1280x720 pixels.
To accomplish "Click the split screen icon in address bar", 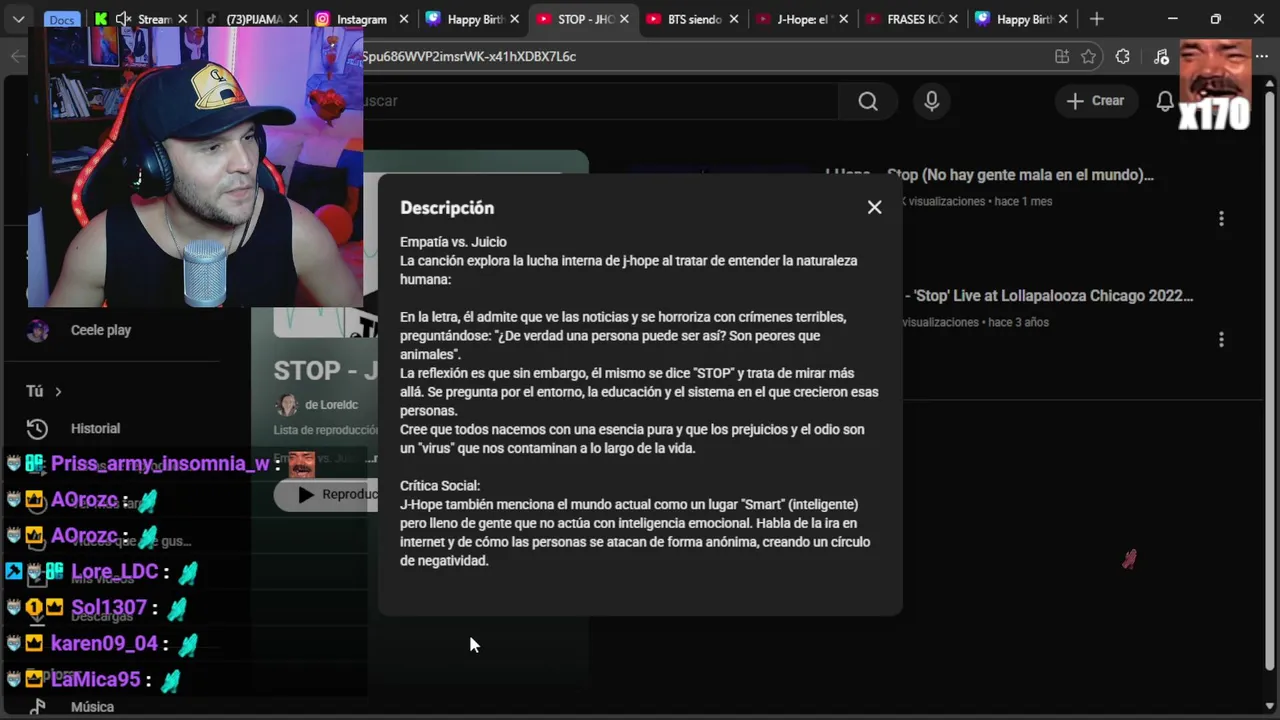I will click(1062, 57).
